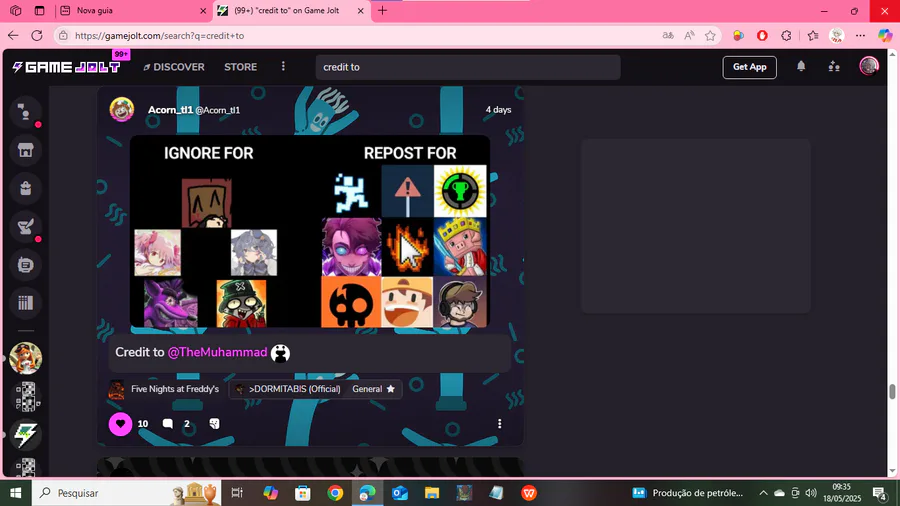Open the Windows notification center
Viewport: 900px width, 506px height.
879,493
